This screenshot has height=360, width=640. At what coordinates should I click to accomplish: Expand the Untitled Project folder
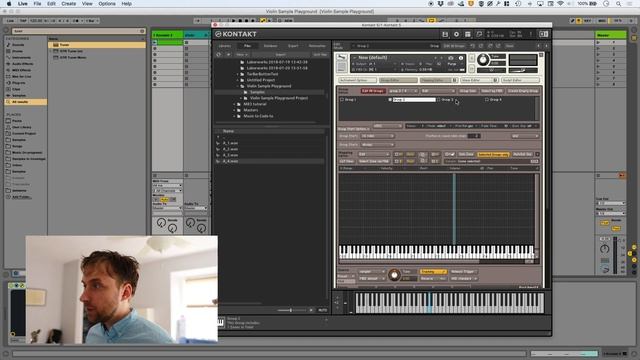(238, 80)
